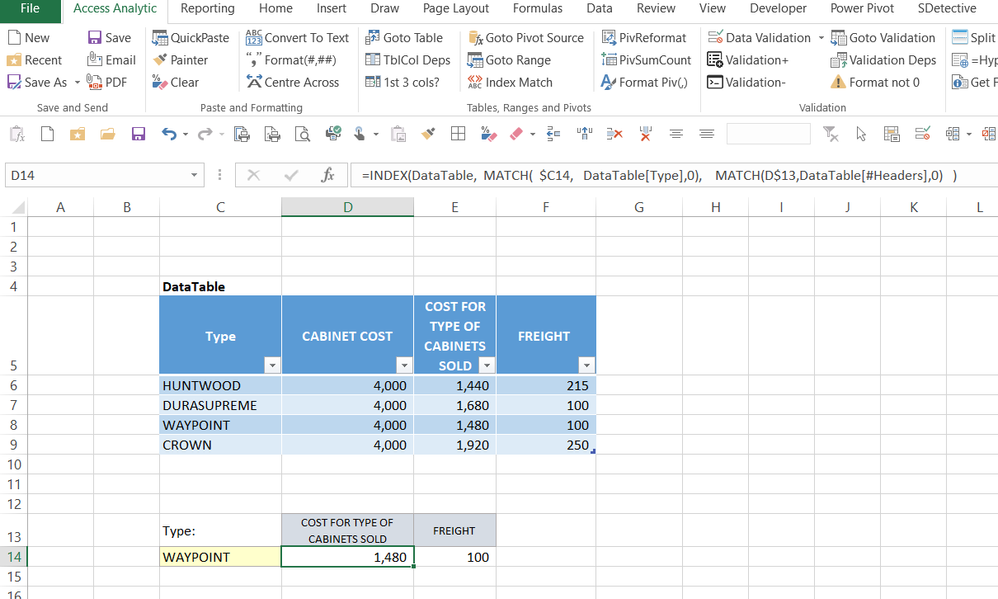Click 1st 3 cols? tool
The height and width of the screenshot is (599, 998).
402,82
